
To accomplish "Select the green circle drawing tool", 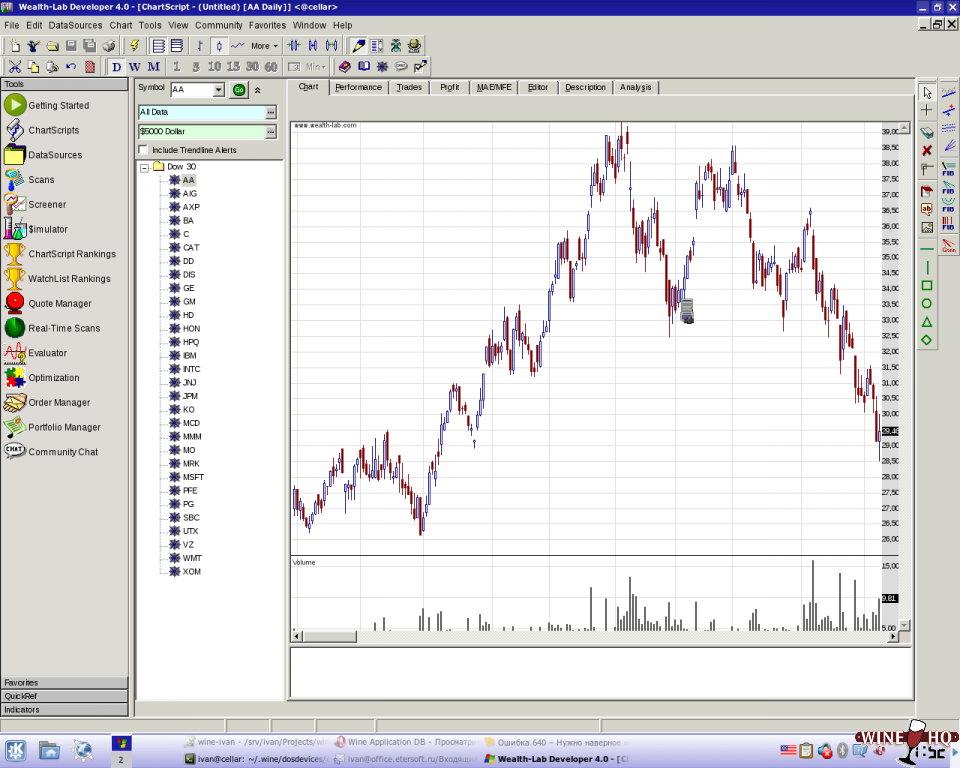I will (927, 304).
